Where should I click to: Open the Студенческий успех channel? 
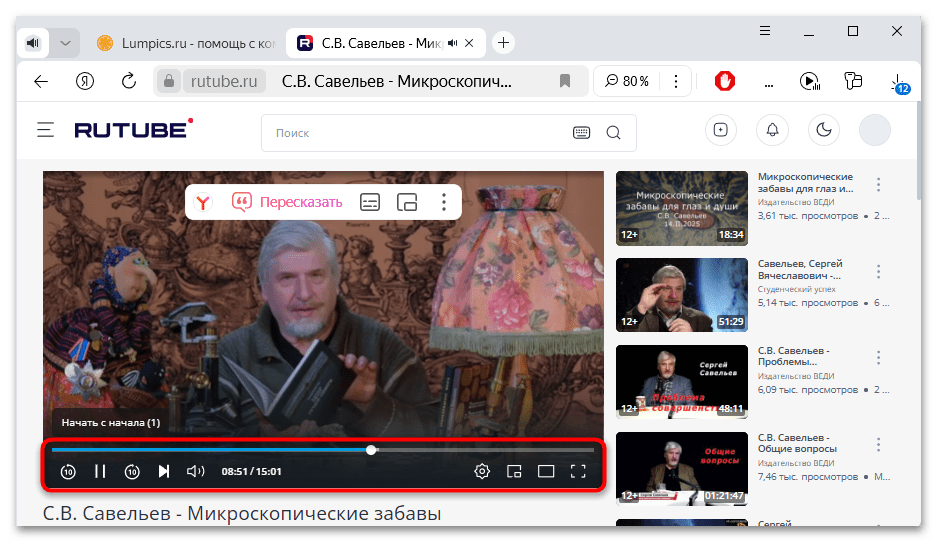(797, 289)
